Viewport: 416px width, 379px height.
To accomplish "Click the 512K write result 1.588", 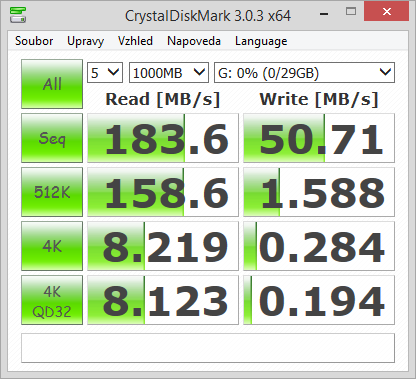I will click(319, 192).
